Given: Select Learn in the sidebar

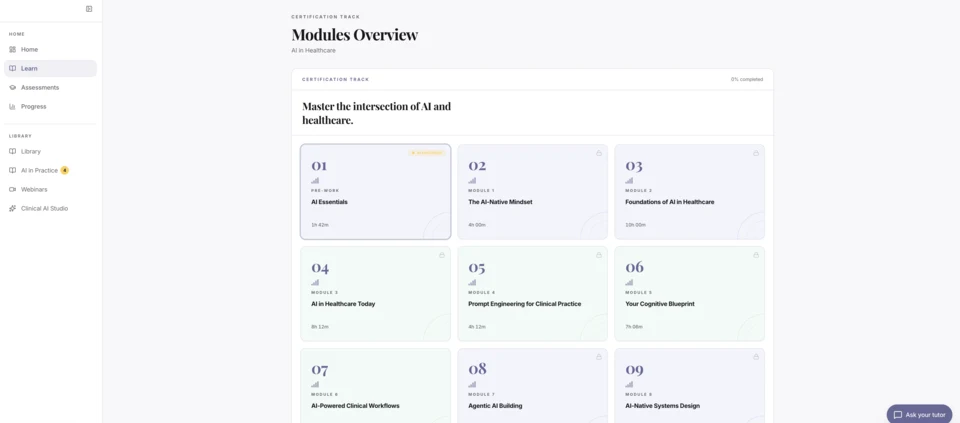Looking at the screenshot, I should coord(50,69).
